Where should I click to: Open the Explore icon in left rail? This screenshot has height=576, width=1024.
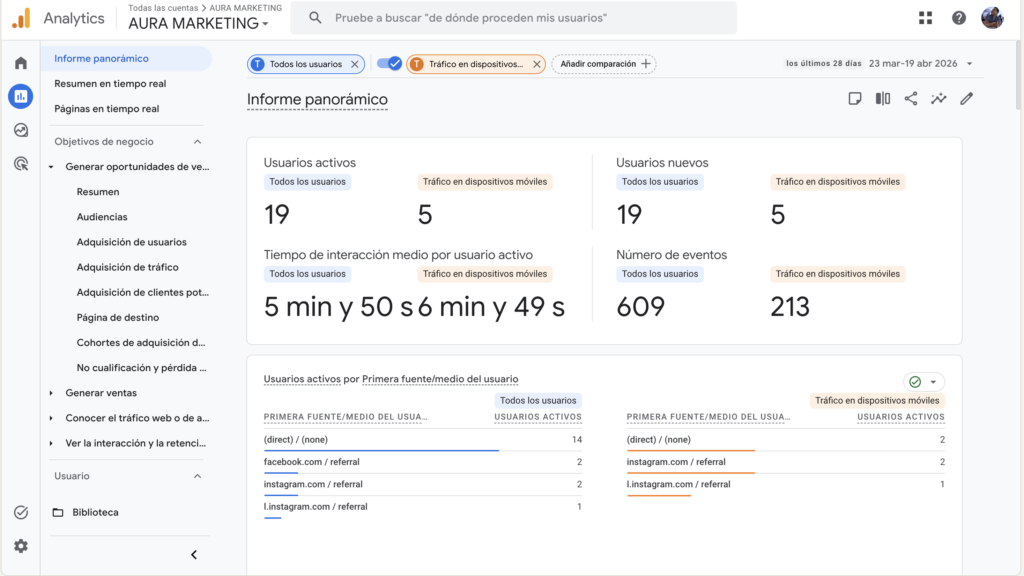click(x=21, y=130)
